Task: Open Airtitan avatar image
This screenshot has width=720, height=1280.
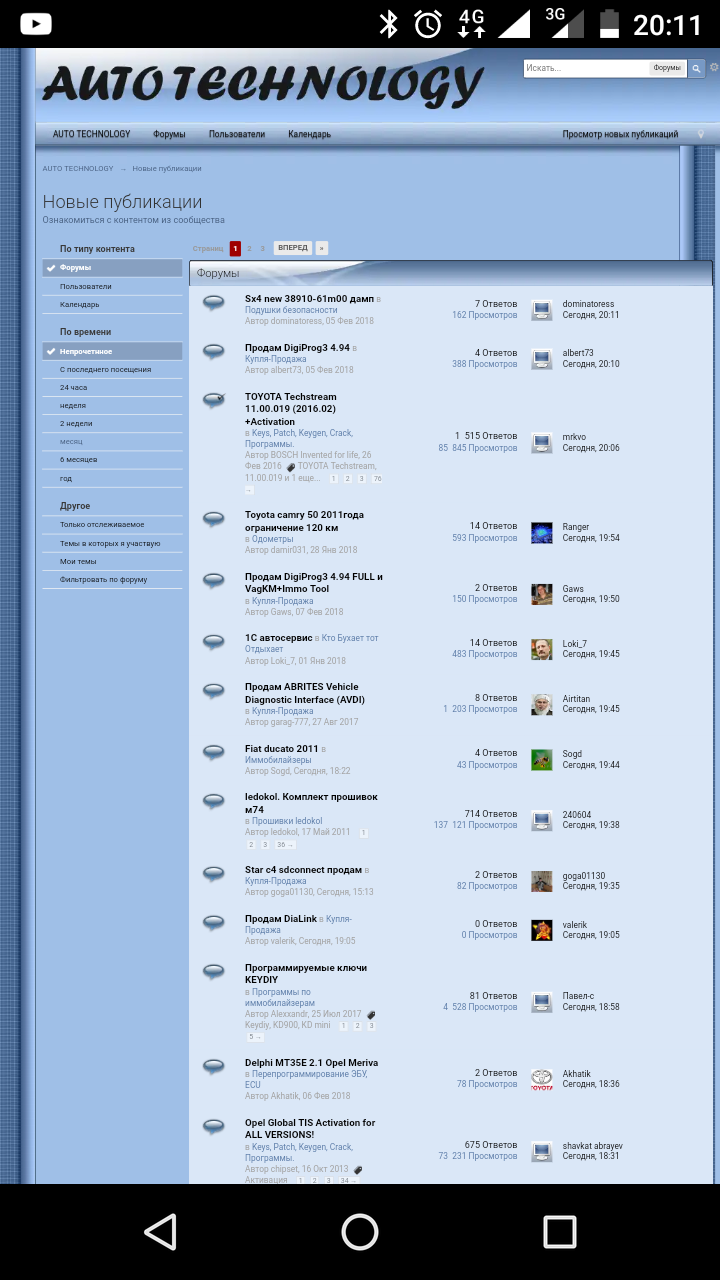Action: point(541,704)
